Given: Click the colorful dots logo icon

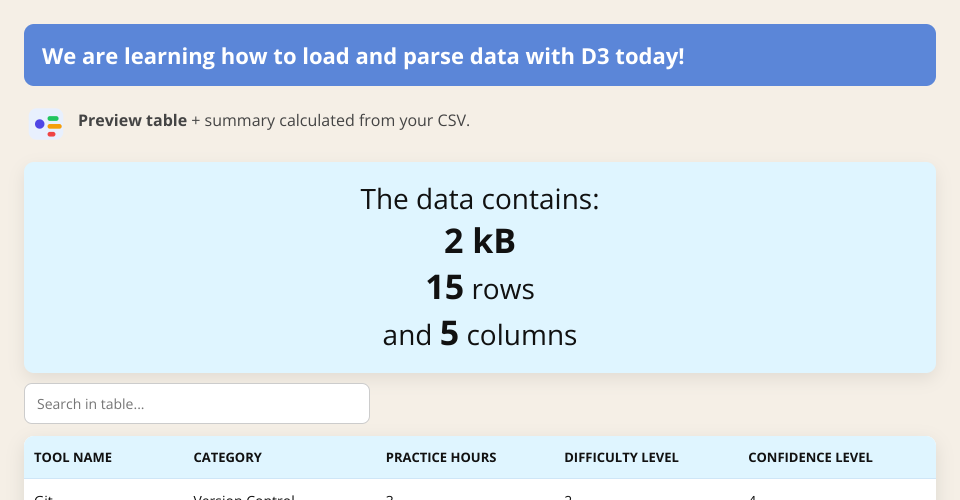Looking at the screenshot, I should coord(48,124).
